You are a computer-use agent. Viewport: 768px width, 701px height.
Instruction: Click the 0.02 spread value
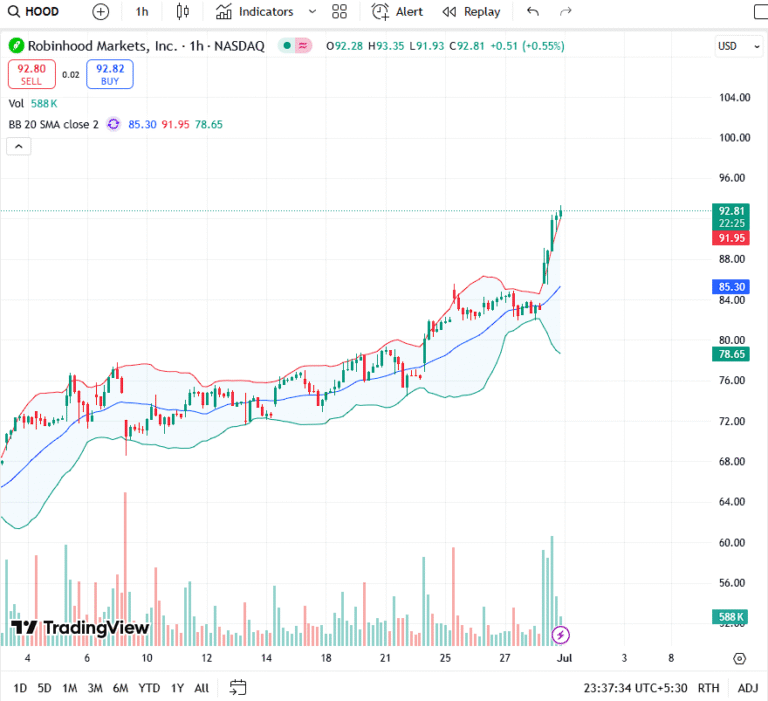point(71,75)
